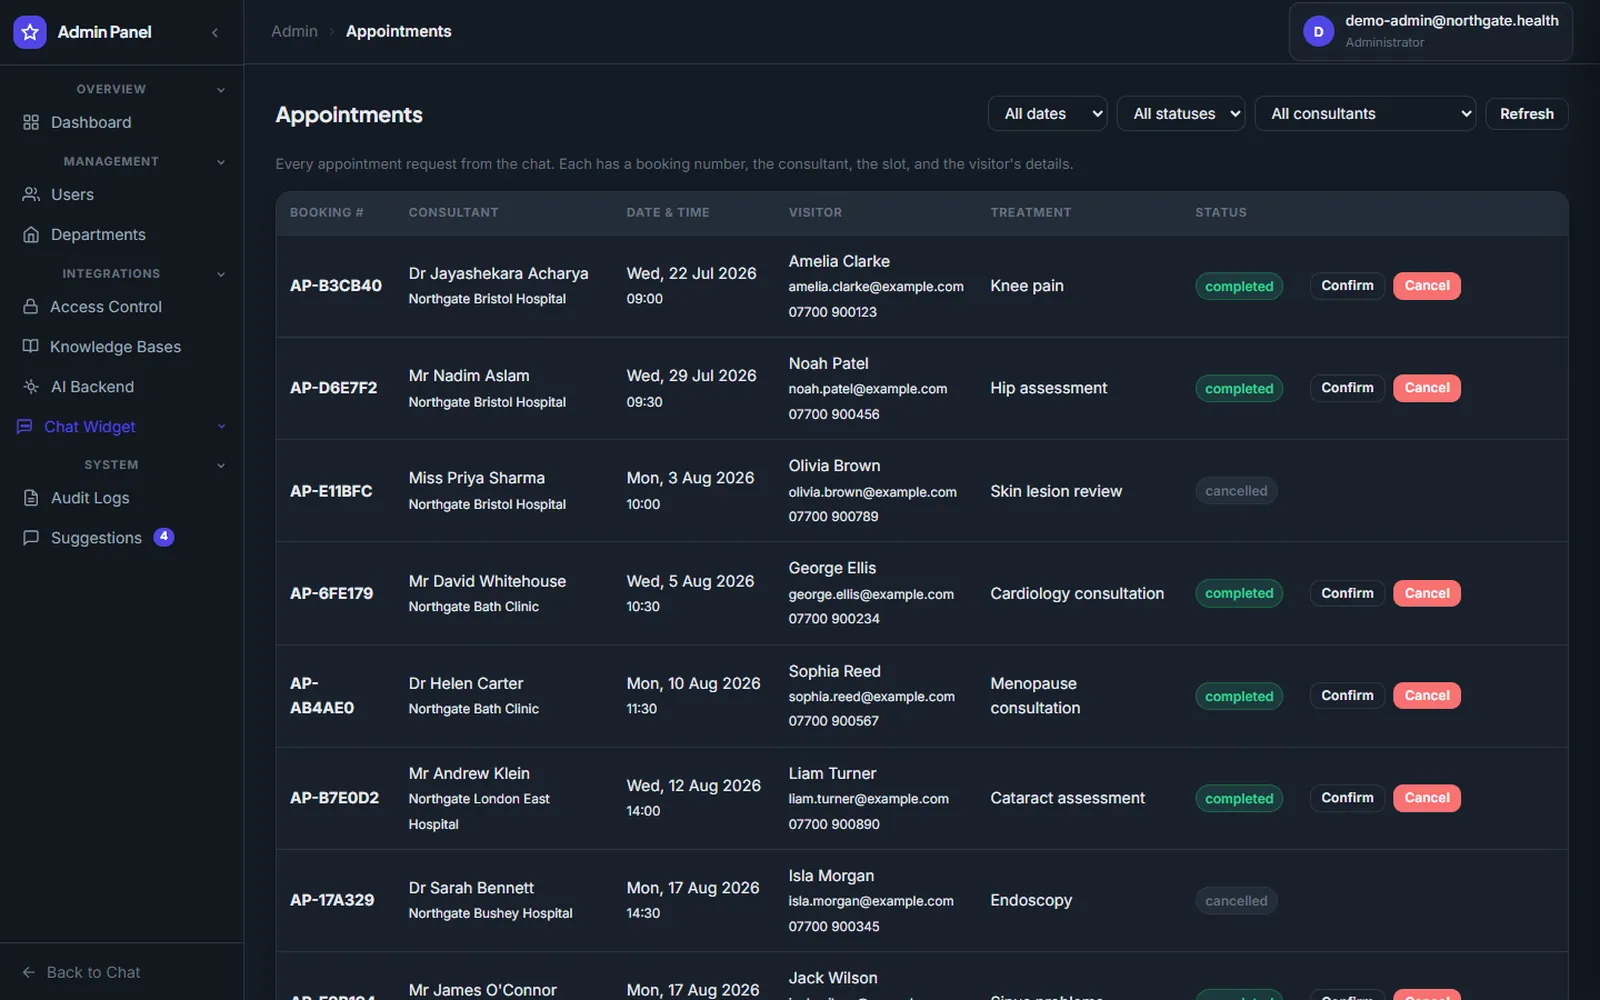This screenshot has height=1000, width=1600.
Task: Click the user avatar with letter D
Action: (x=1318, y=32)
